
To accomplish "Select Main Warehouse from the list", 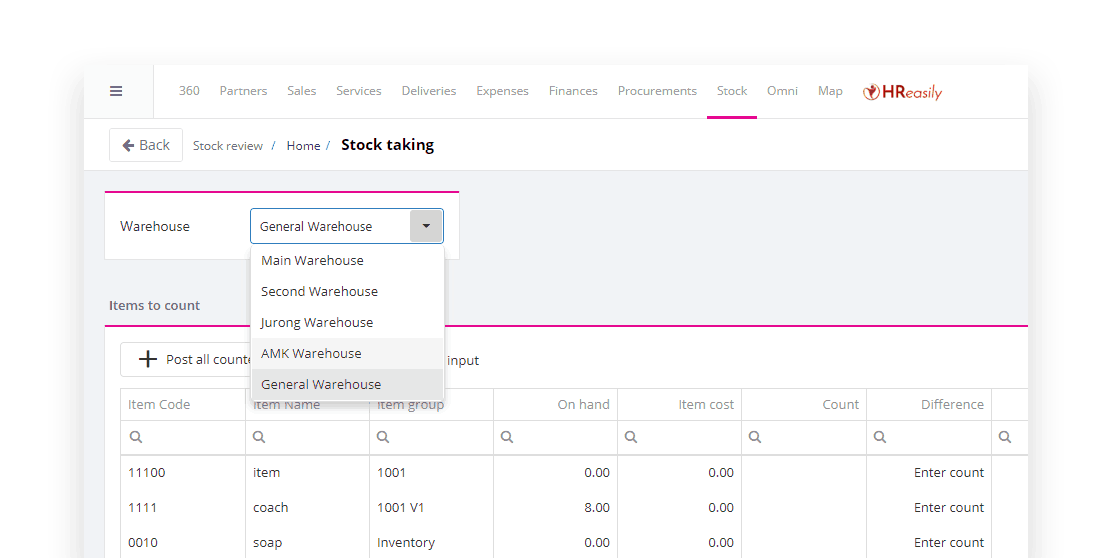I will [348, 261].
